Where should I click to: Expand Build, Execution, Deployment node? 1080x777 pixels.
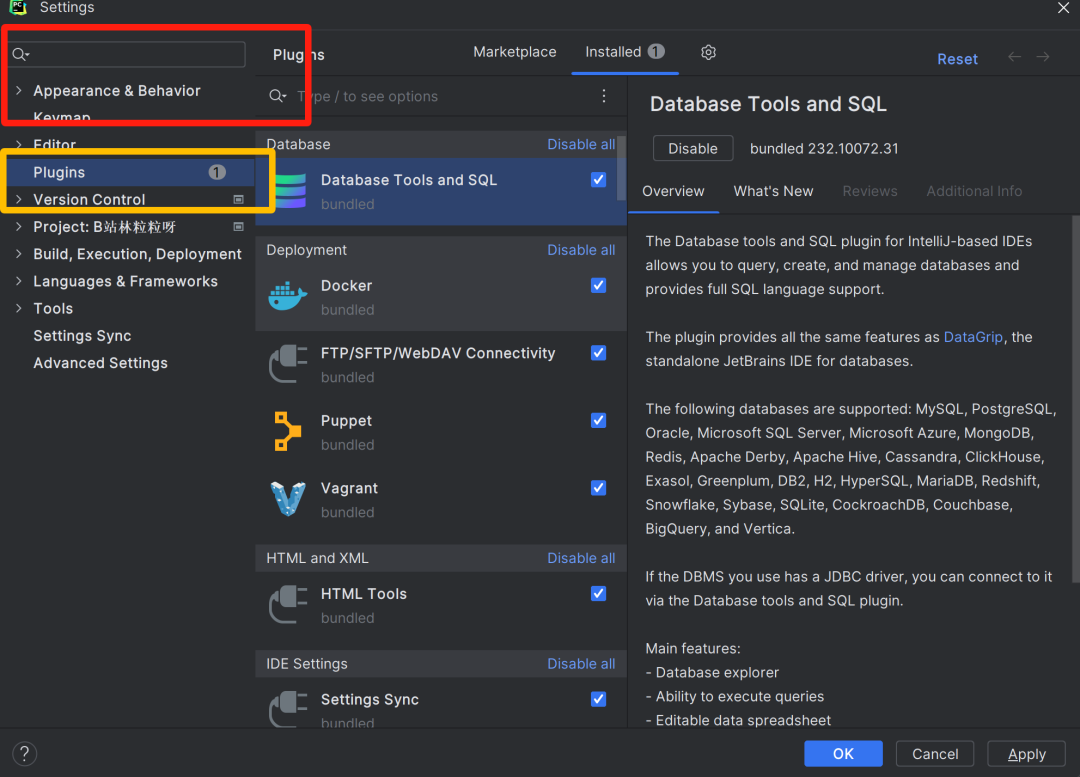19,253
